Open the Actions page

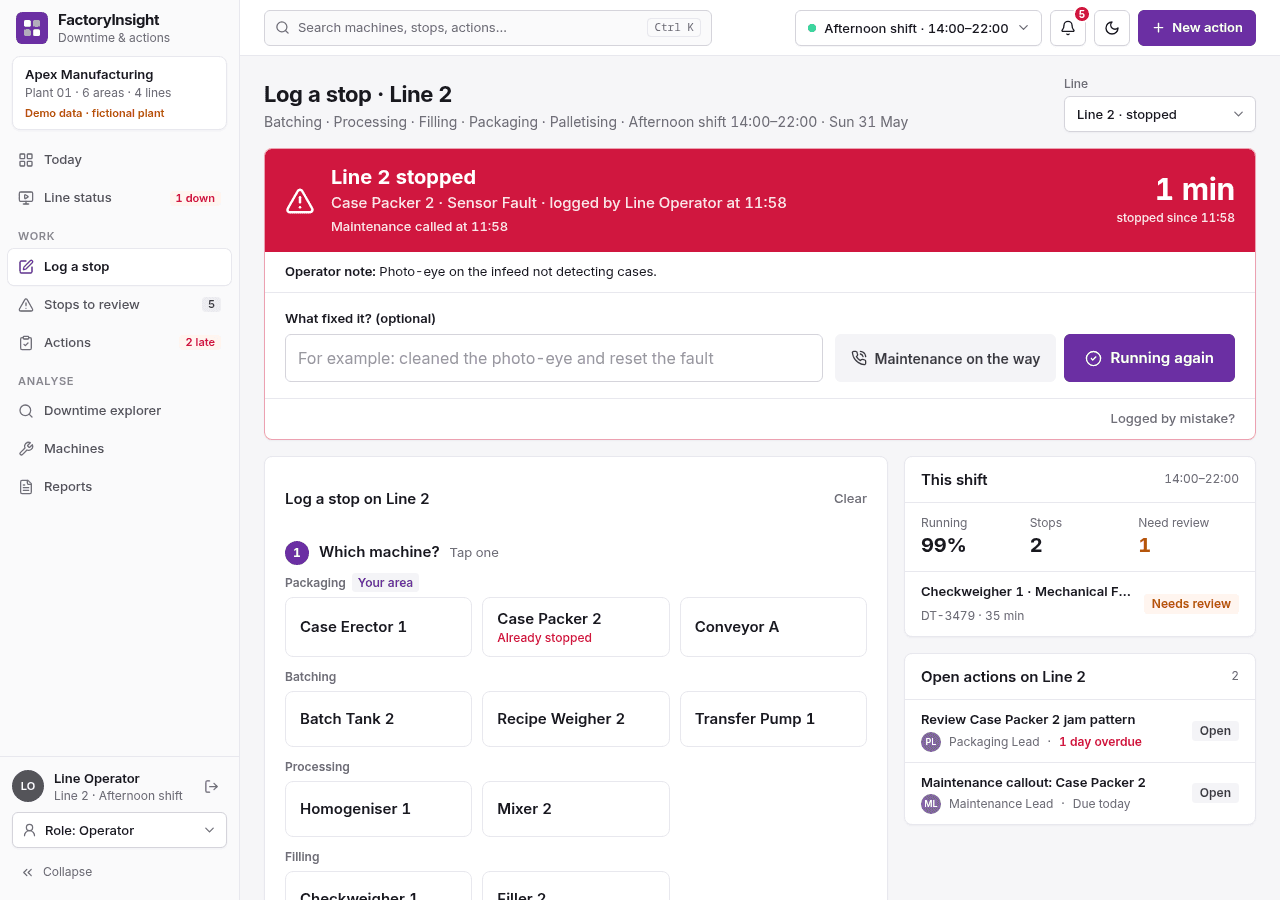click(119, 343)
